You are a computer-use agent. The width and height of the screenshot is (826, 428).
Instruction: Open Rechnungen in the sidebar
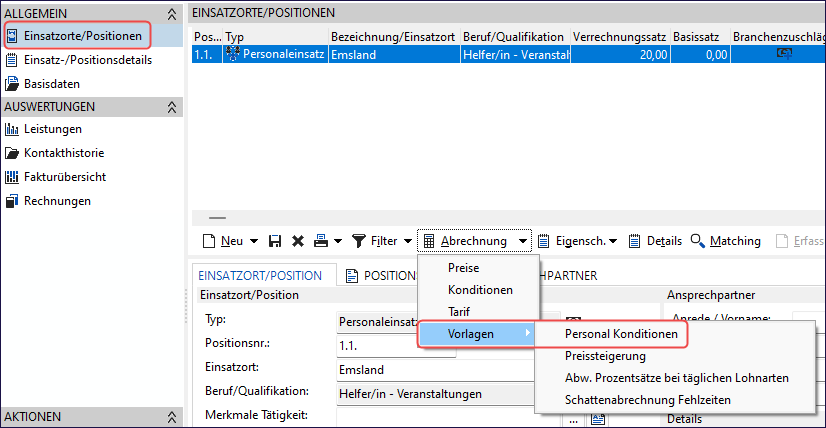tap(57, 201)
